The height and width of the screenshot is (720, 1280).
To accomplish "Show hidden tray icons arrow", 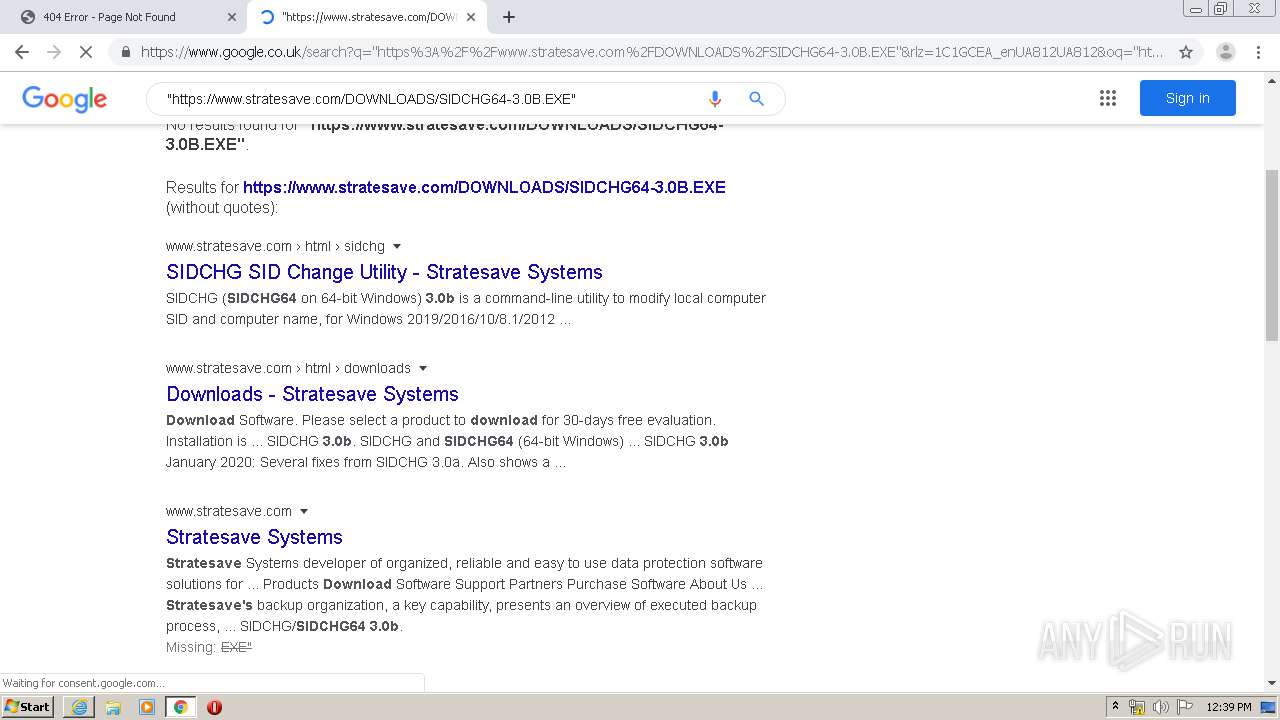I will click(x=1115, y=707).
